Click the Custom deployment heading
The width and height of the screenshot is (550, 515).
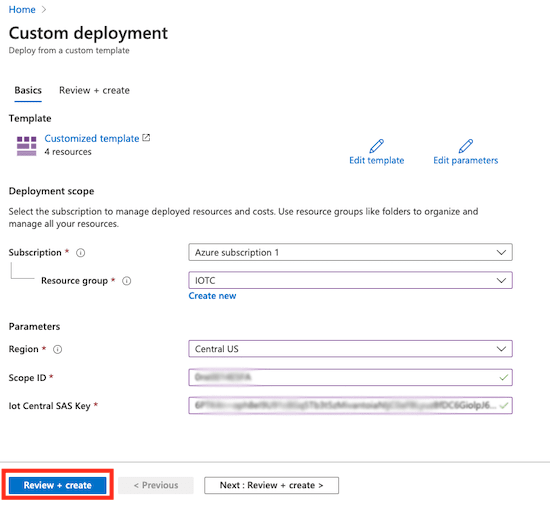[x=88, y=33]
